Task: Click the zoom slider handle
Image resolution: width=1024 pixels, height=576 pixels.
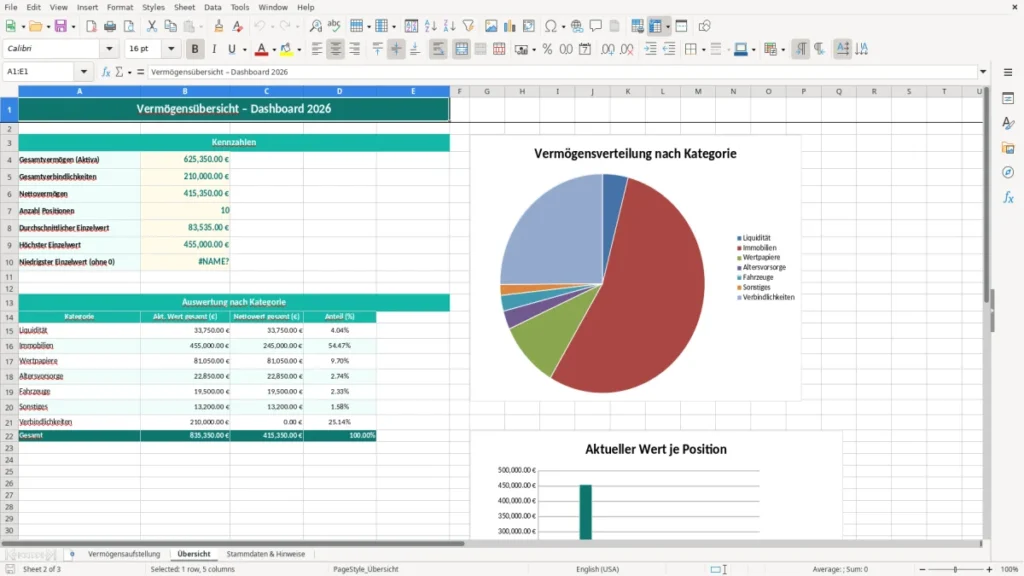Action: (955, 569)
